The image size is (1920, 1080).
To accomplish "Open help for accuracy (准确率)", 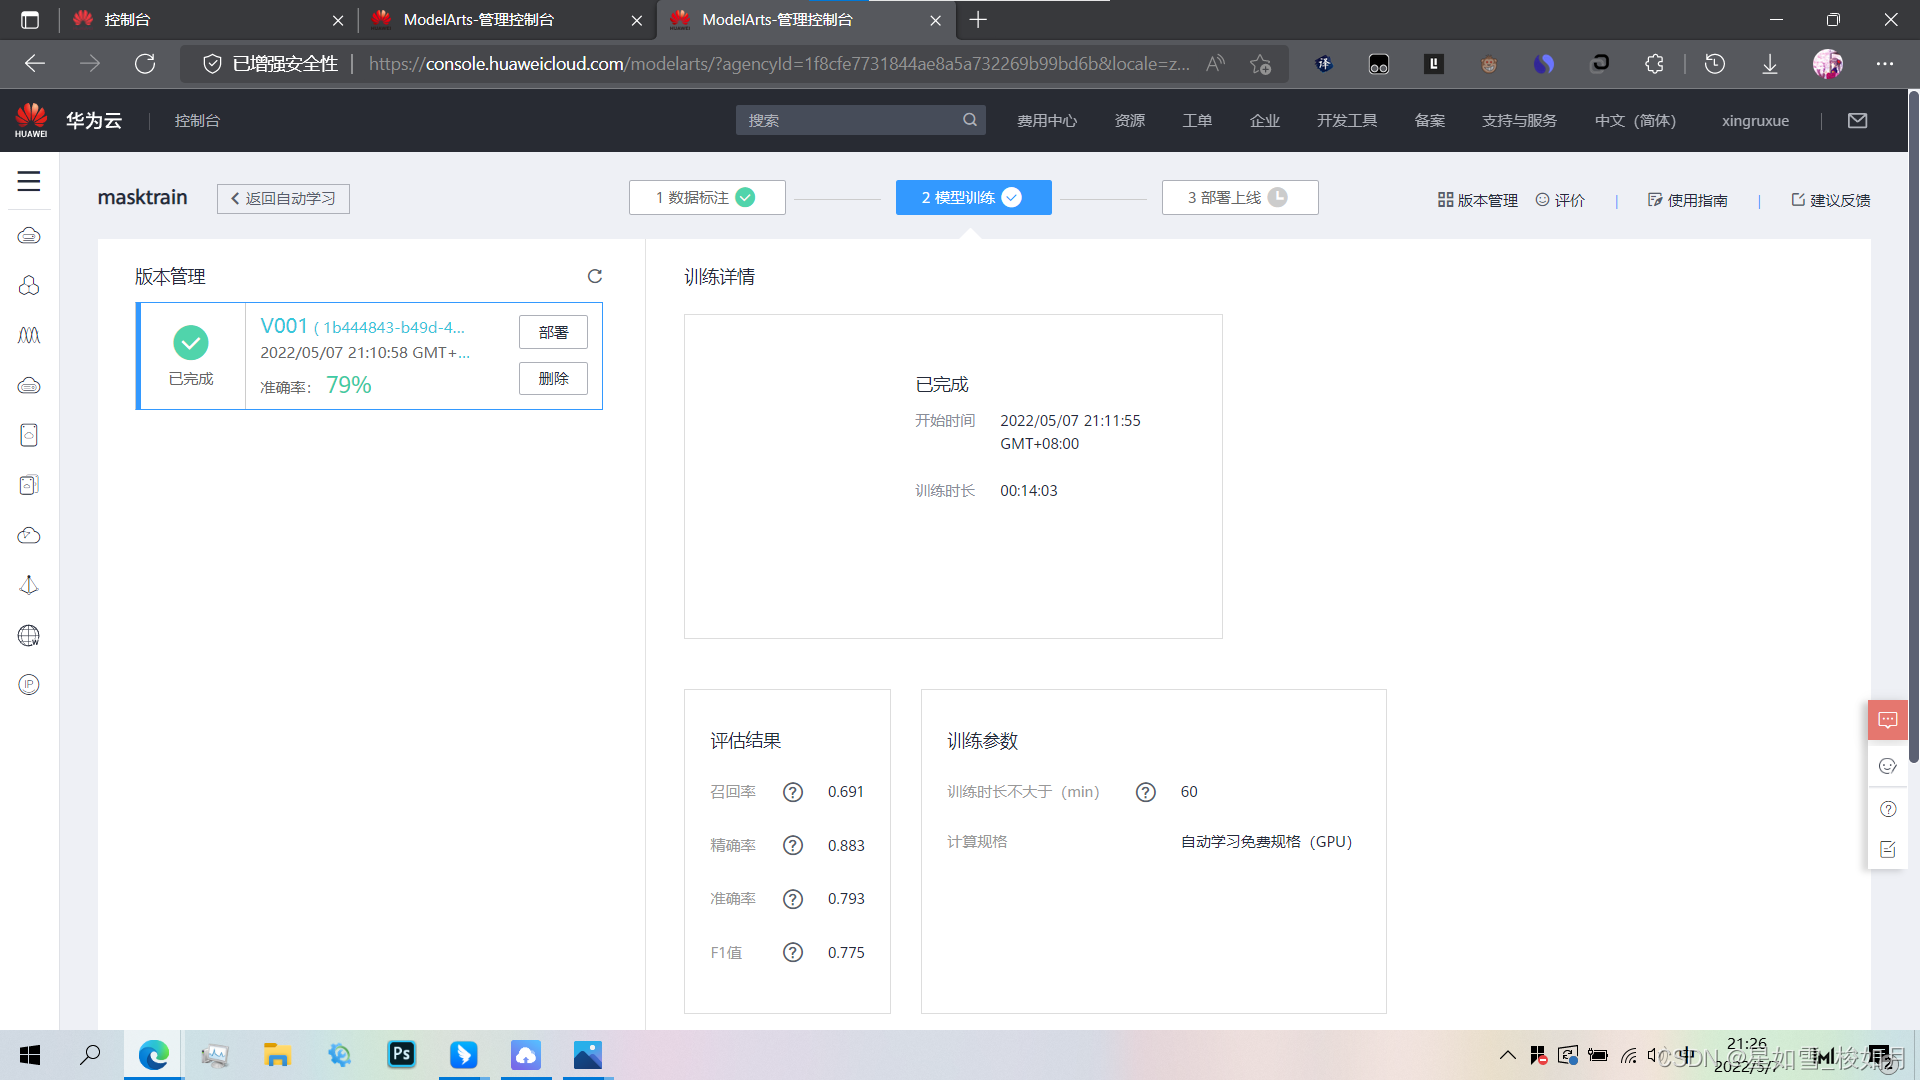I will 793,899.
